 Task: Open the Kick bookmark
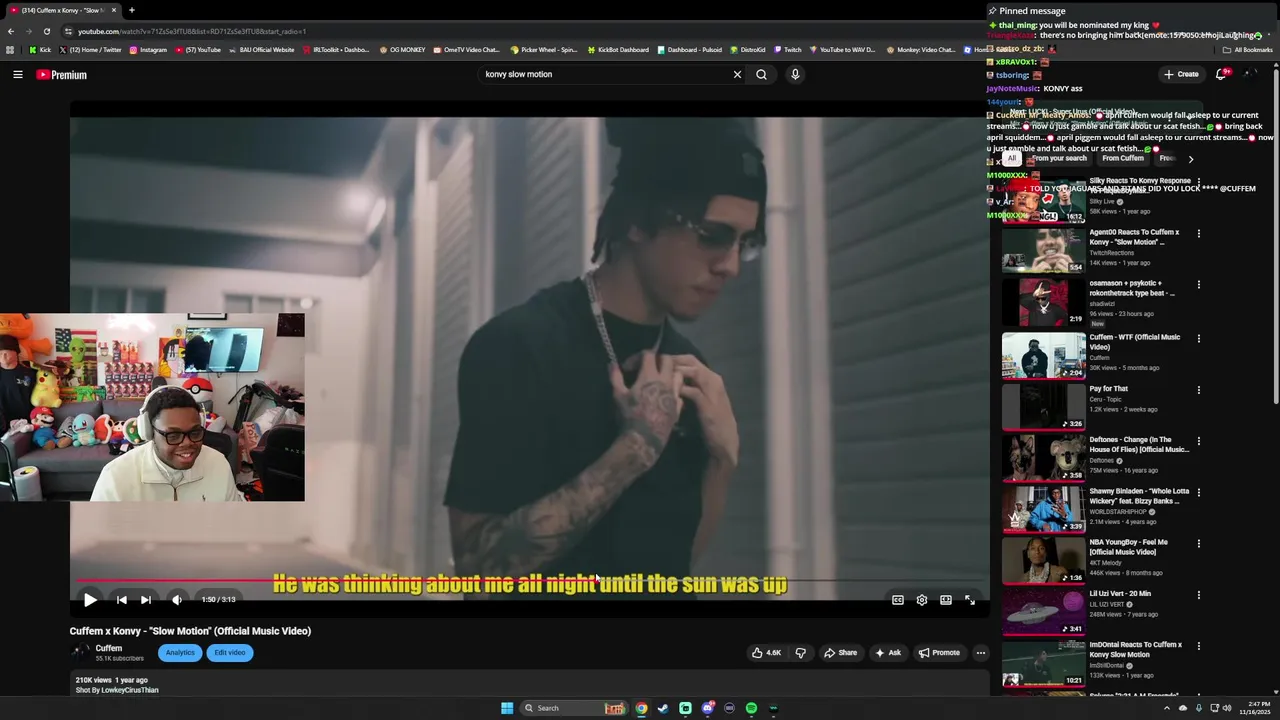pos(40,49)
